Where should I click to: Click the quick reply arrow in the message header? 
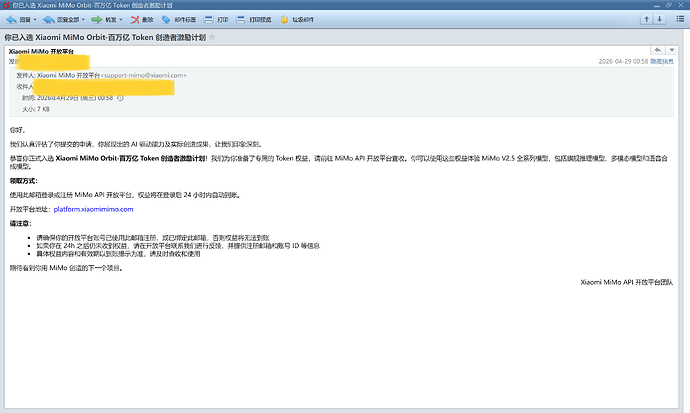[658, 50]
